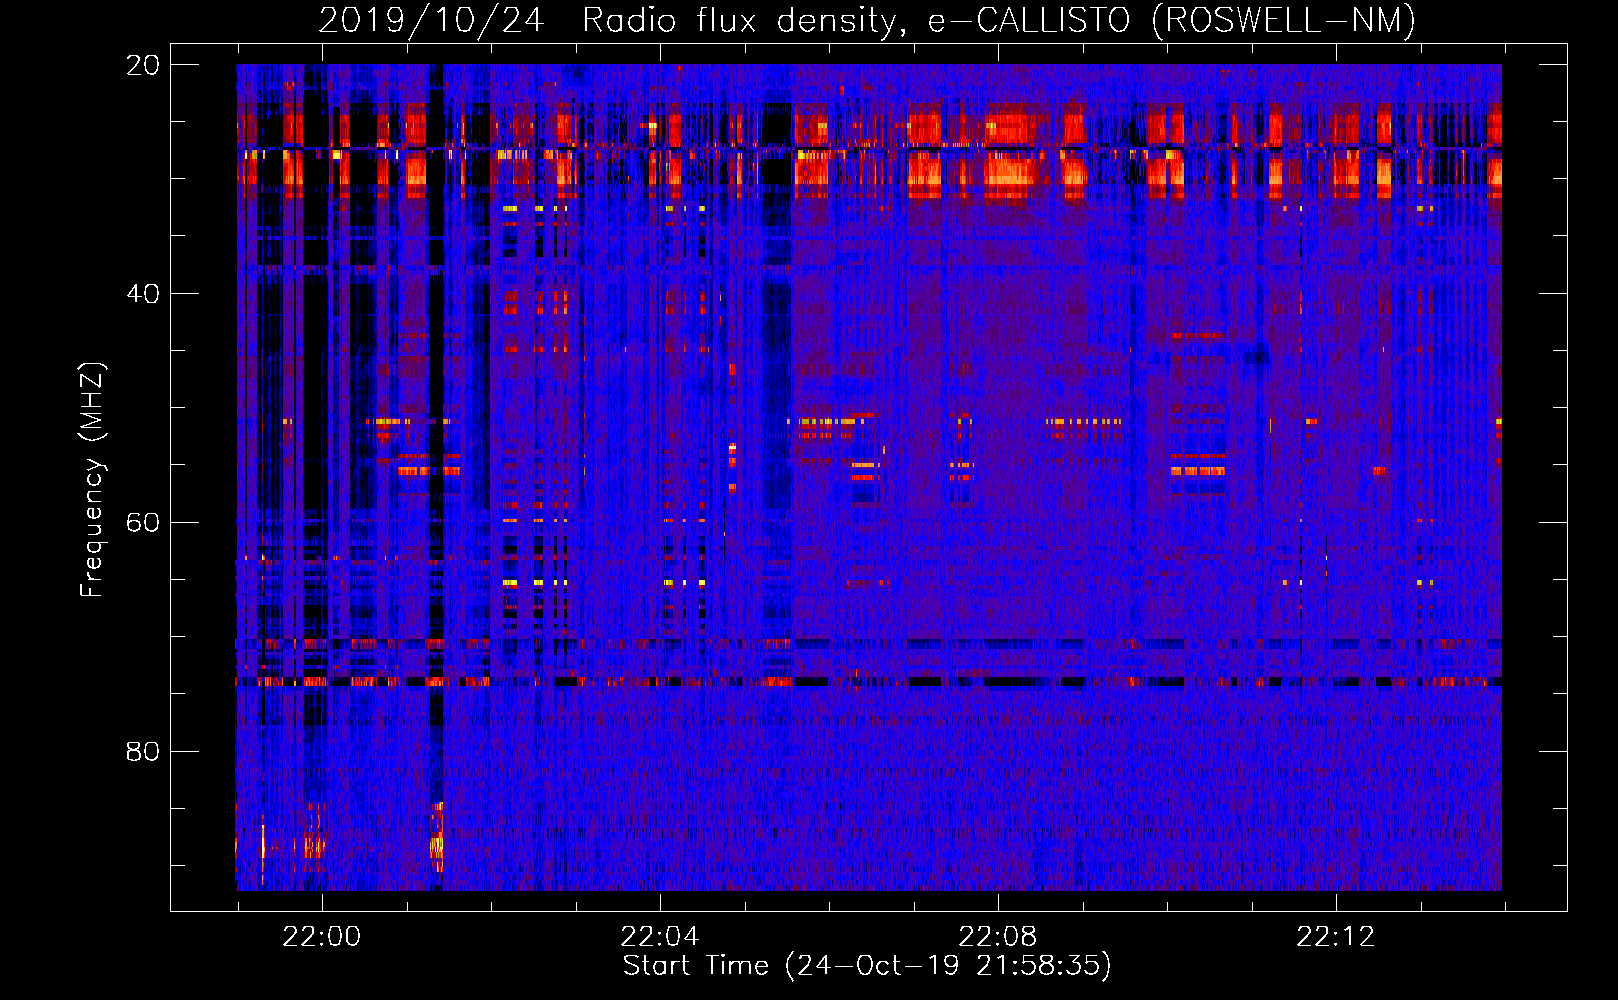Click the 80 frequency tick label

click(143, 752)
